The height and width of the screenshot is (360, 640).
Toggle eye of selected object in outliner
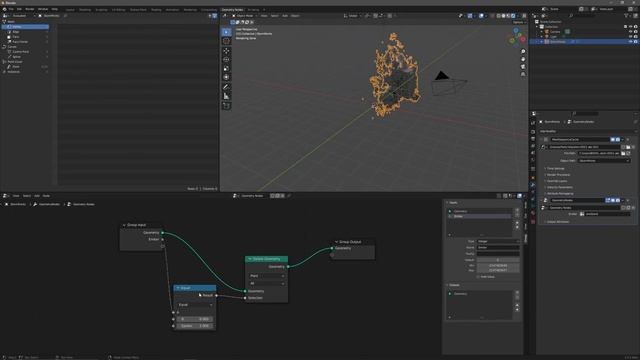[x=630, y=42]
